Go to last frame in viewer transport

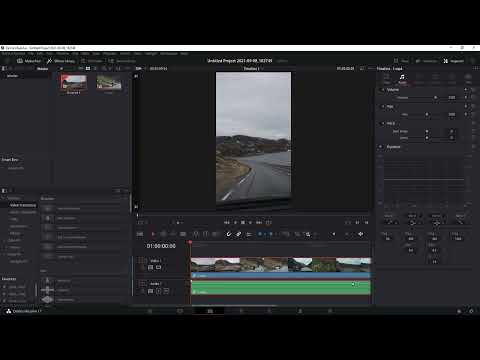coord(259,222)
